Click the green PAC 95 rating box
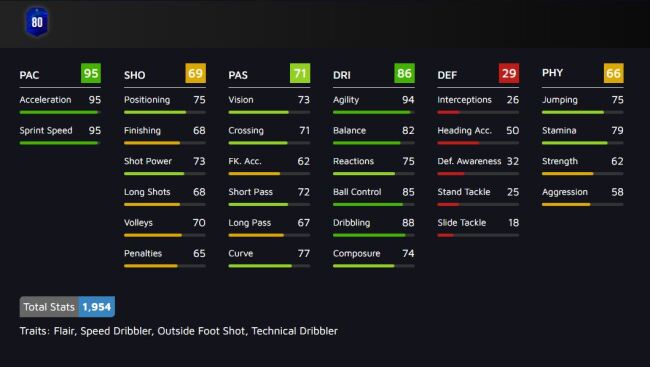The height and width of the screenshot is (367, 650). coord(91,73)
